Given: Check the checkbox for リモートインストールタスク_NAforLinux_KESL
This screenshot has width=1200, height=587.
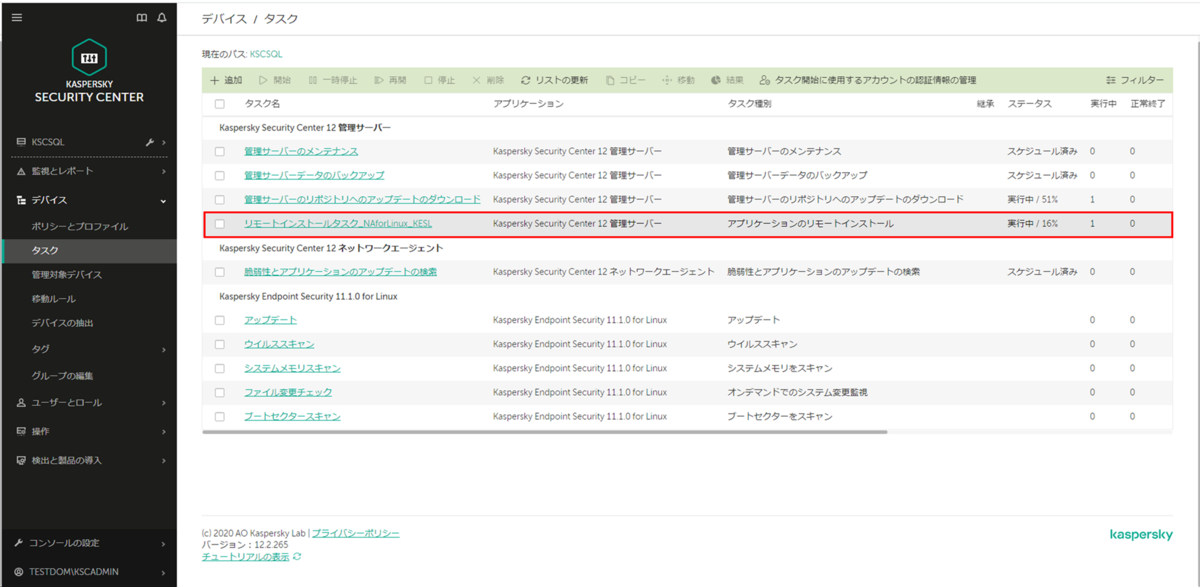Looking at the screenshot, I should coord(218,223).
